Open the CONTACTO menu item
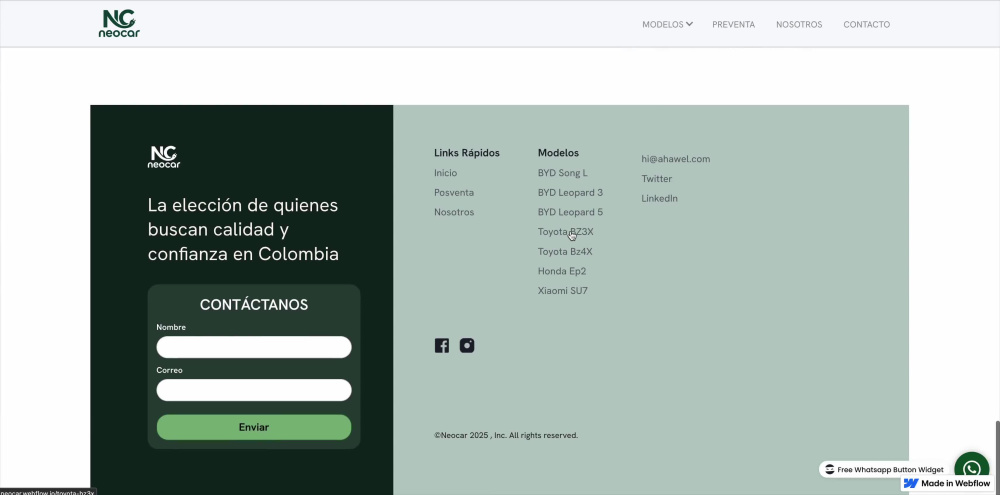This screenshot has width=1000, height=495. 867,24
